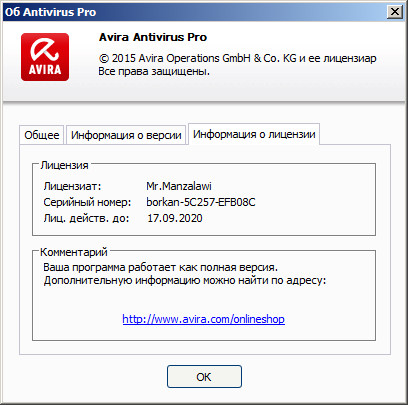Confirm the dialog with the OK button

204,377
